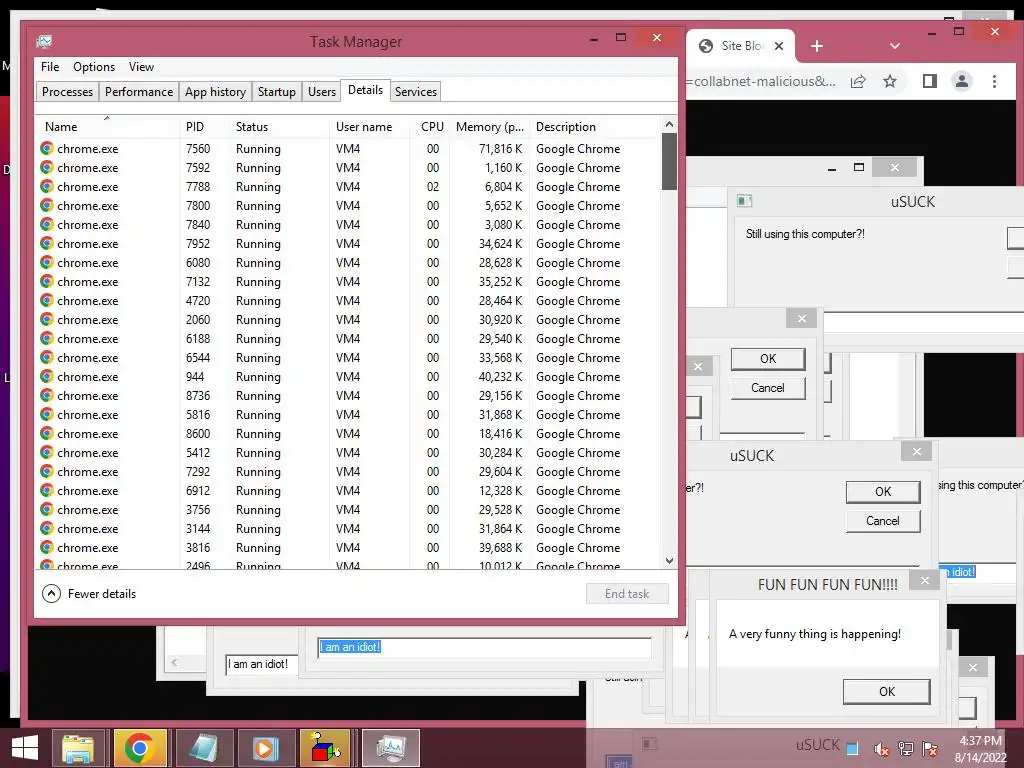
Task: Open the Windows Start button
Action: coord(25,747)
